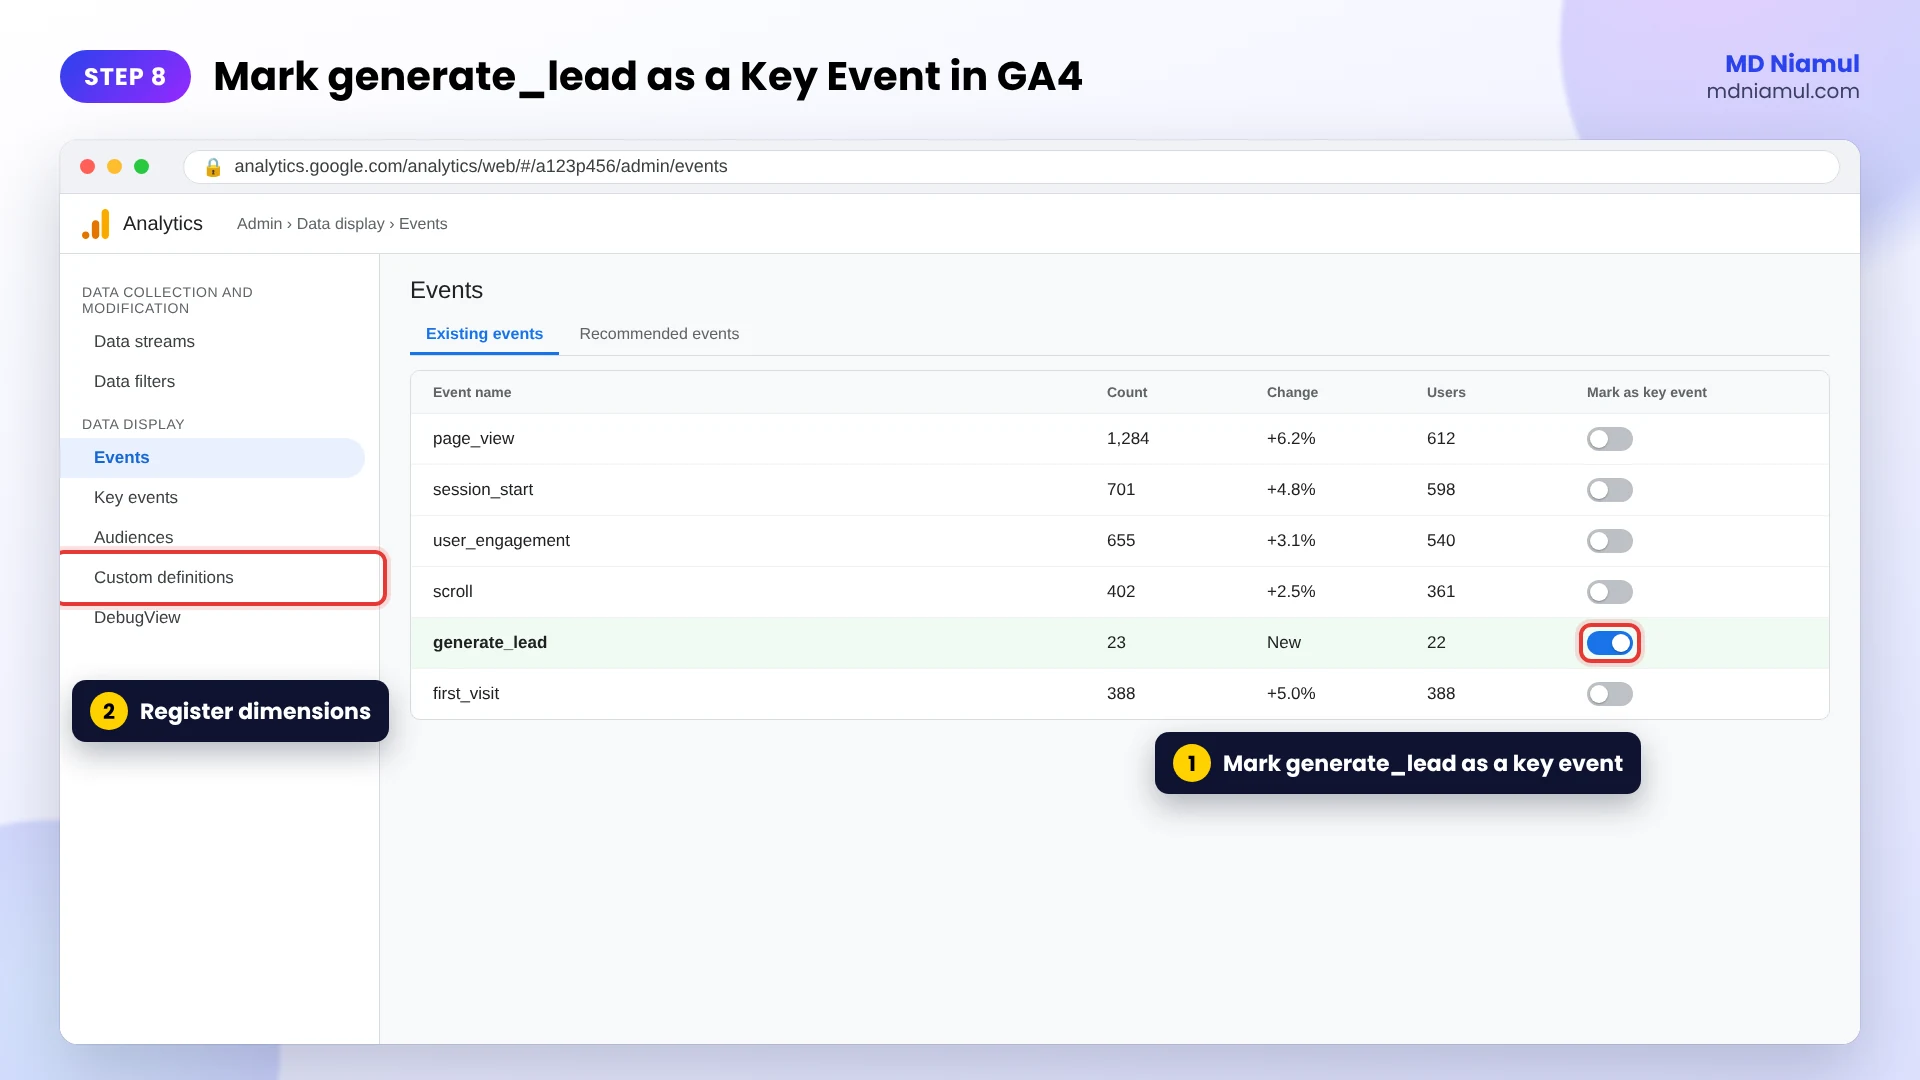The image size is (1920, 1080).
Task: Open Key events in the sidebar
Action: (136, 498)
